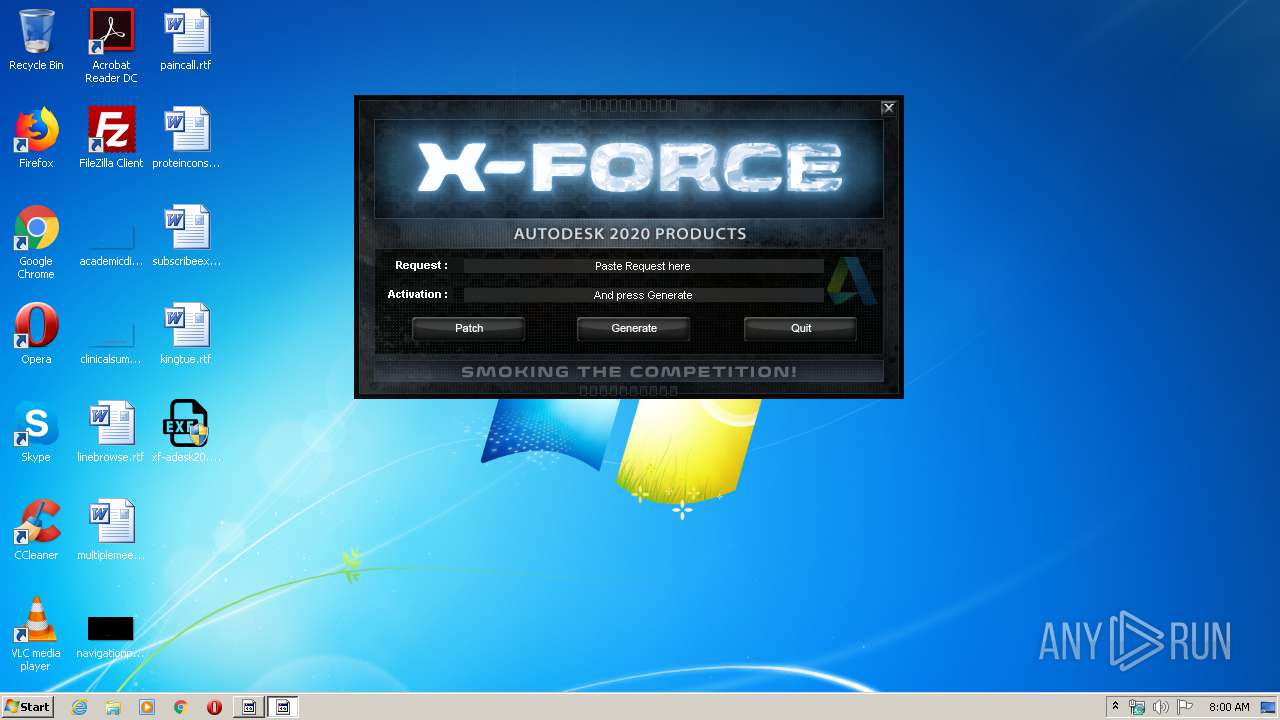Select the Skype desktop shortcut
The image size is (1280, 720).
point(36,432)
